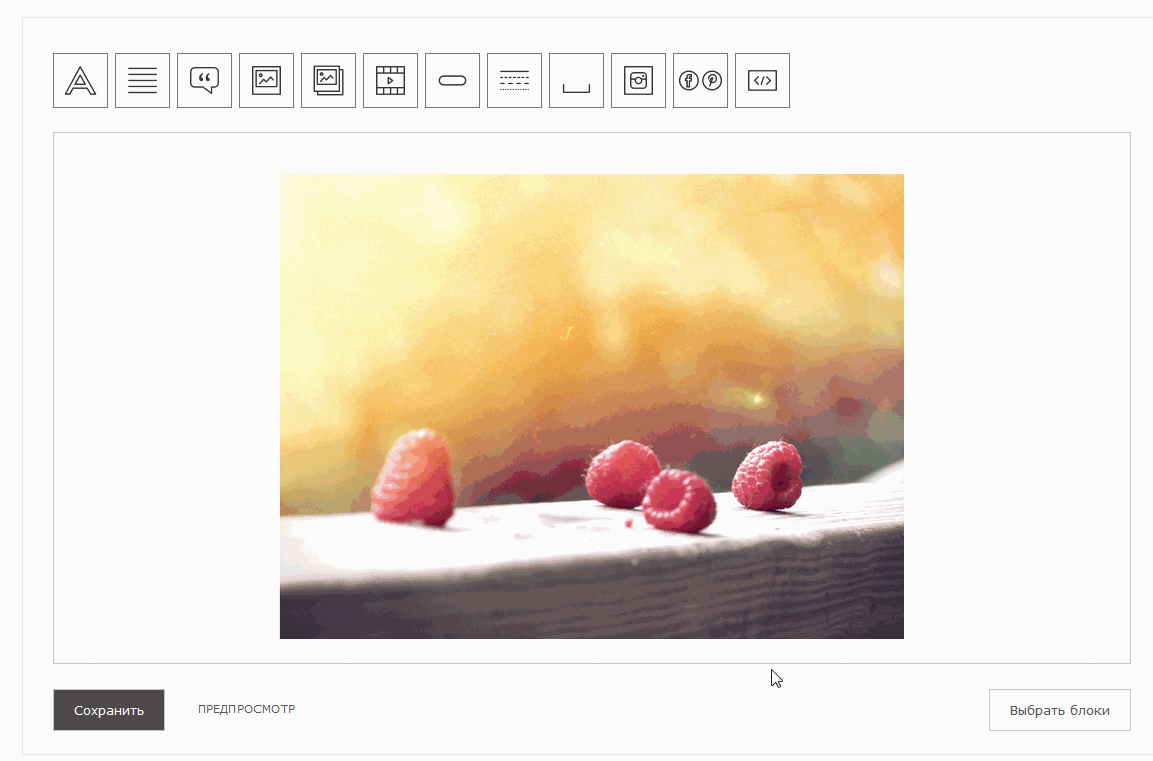Click the Сохранить button
1153x761 pixels.
[x=109, y=710]
